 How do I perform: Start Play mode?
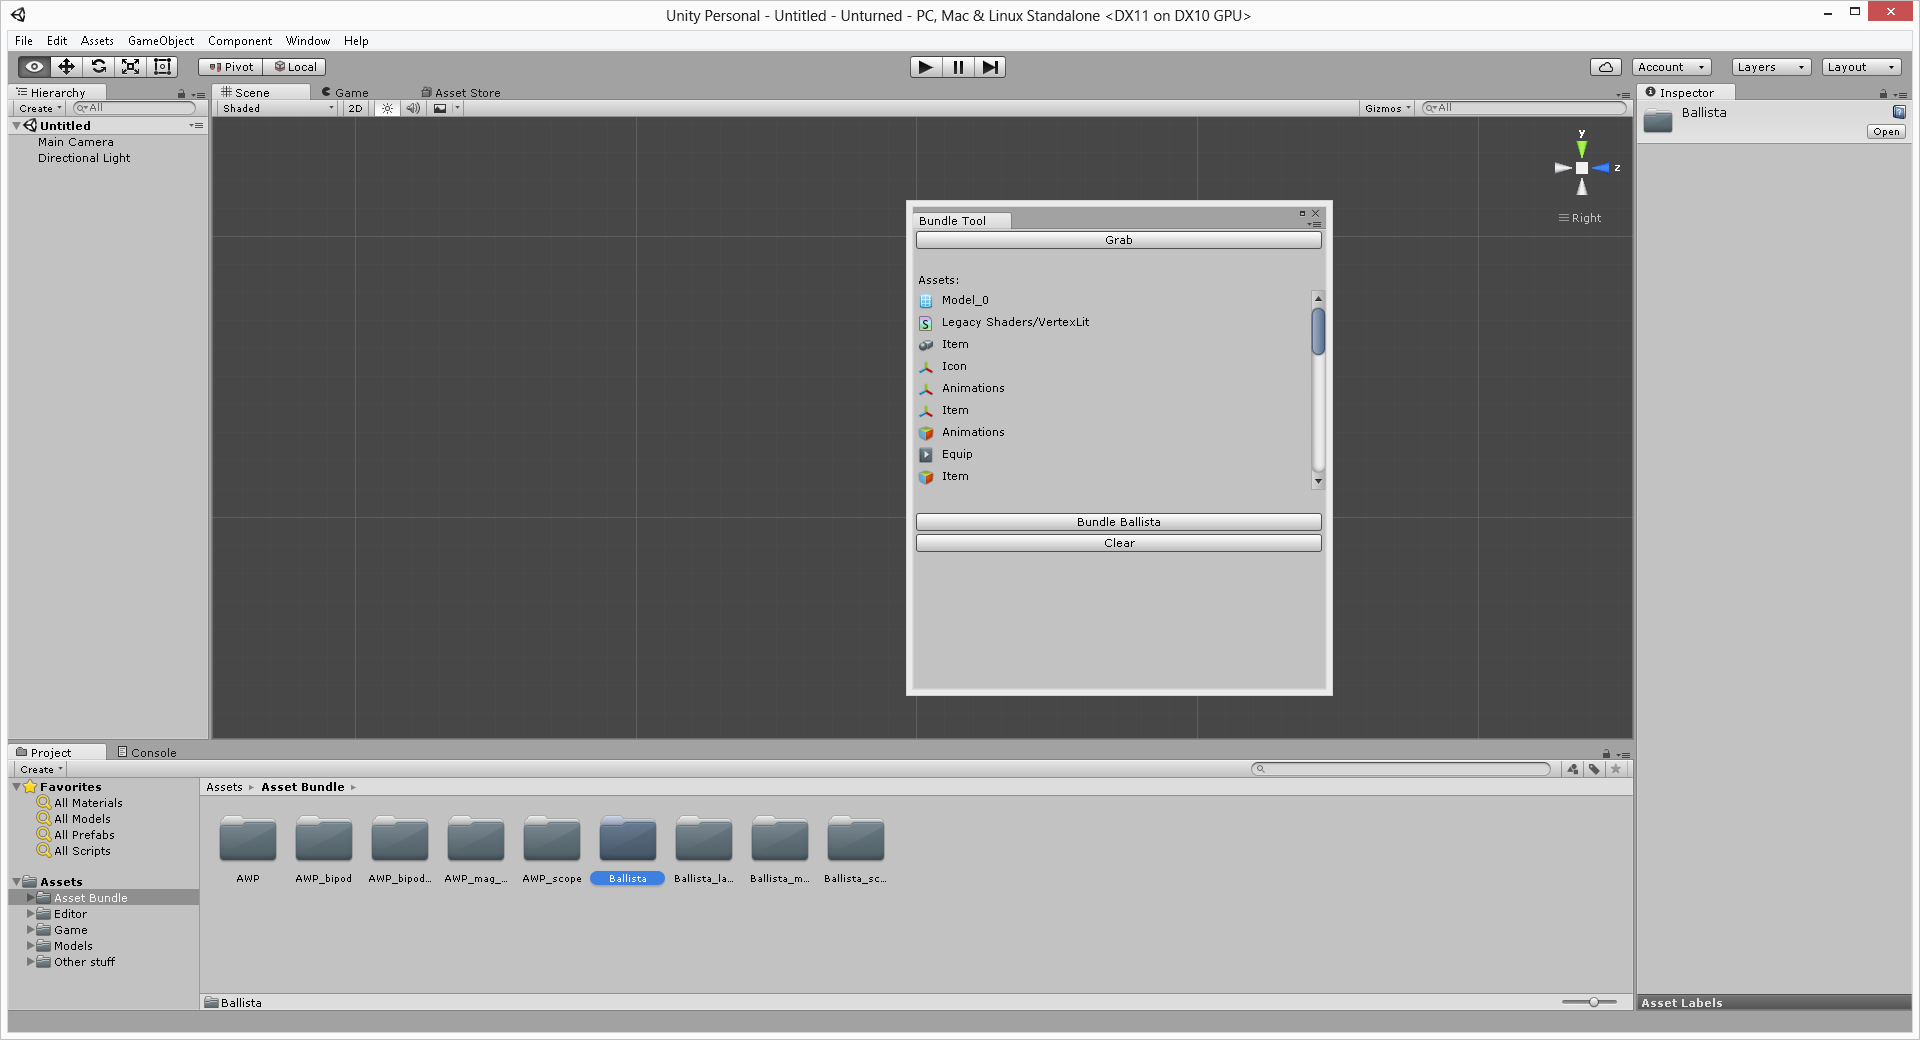926,67
